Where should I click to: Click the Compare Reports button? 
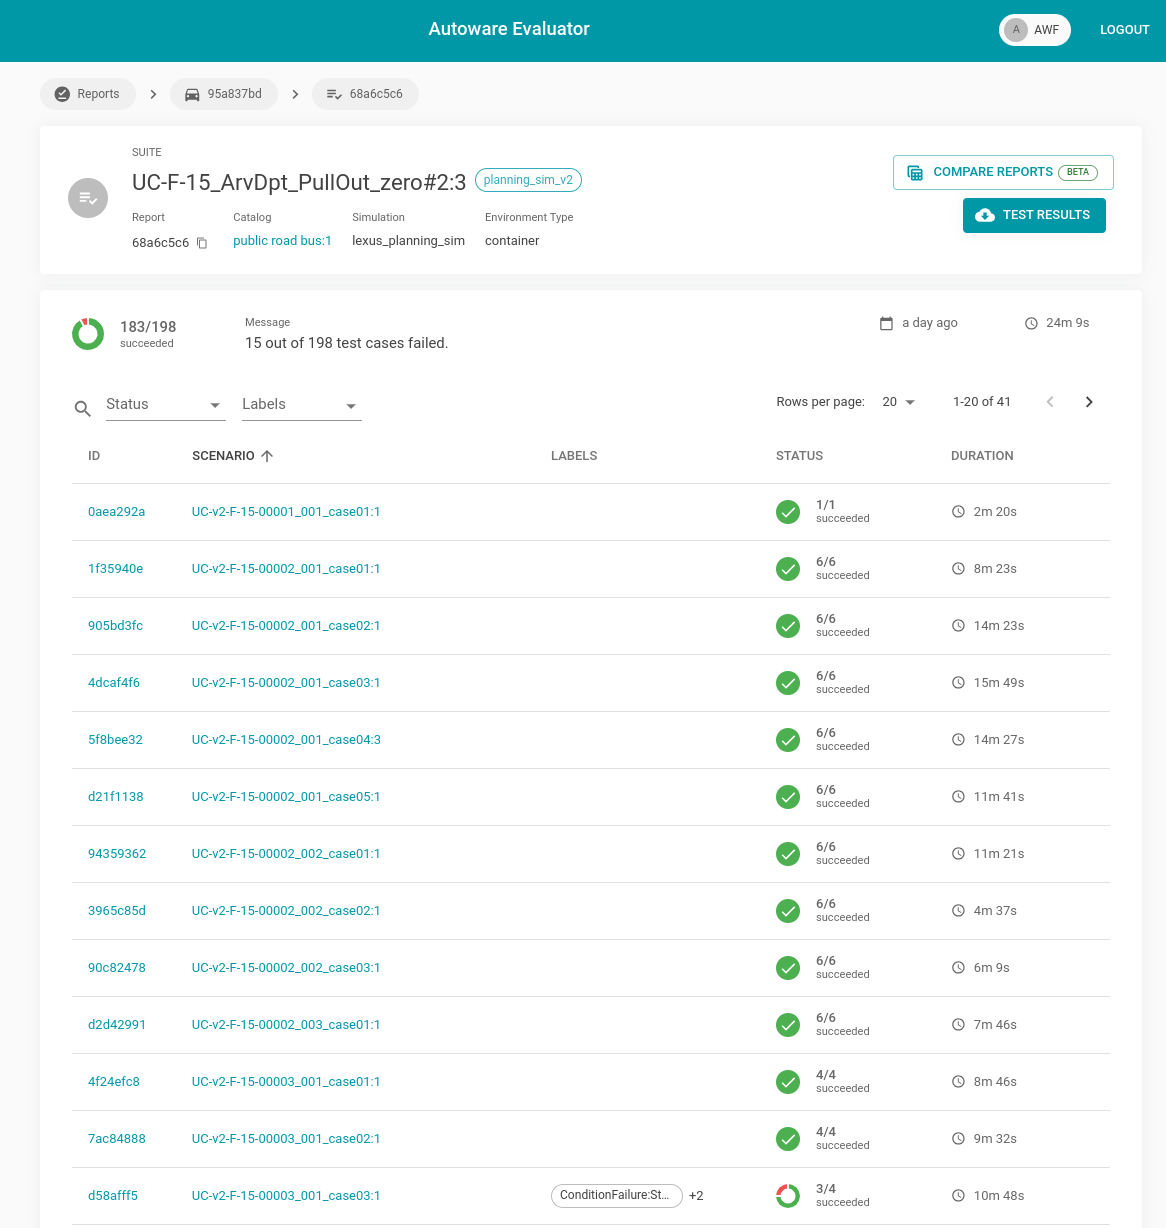click(x=1003, y=172)
